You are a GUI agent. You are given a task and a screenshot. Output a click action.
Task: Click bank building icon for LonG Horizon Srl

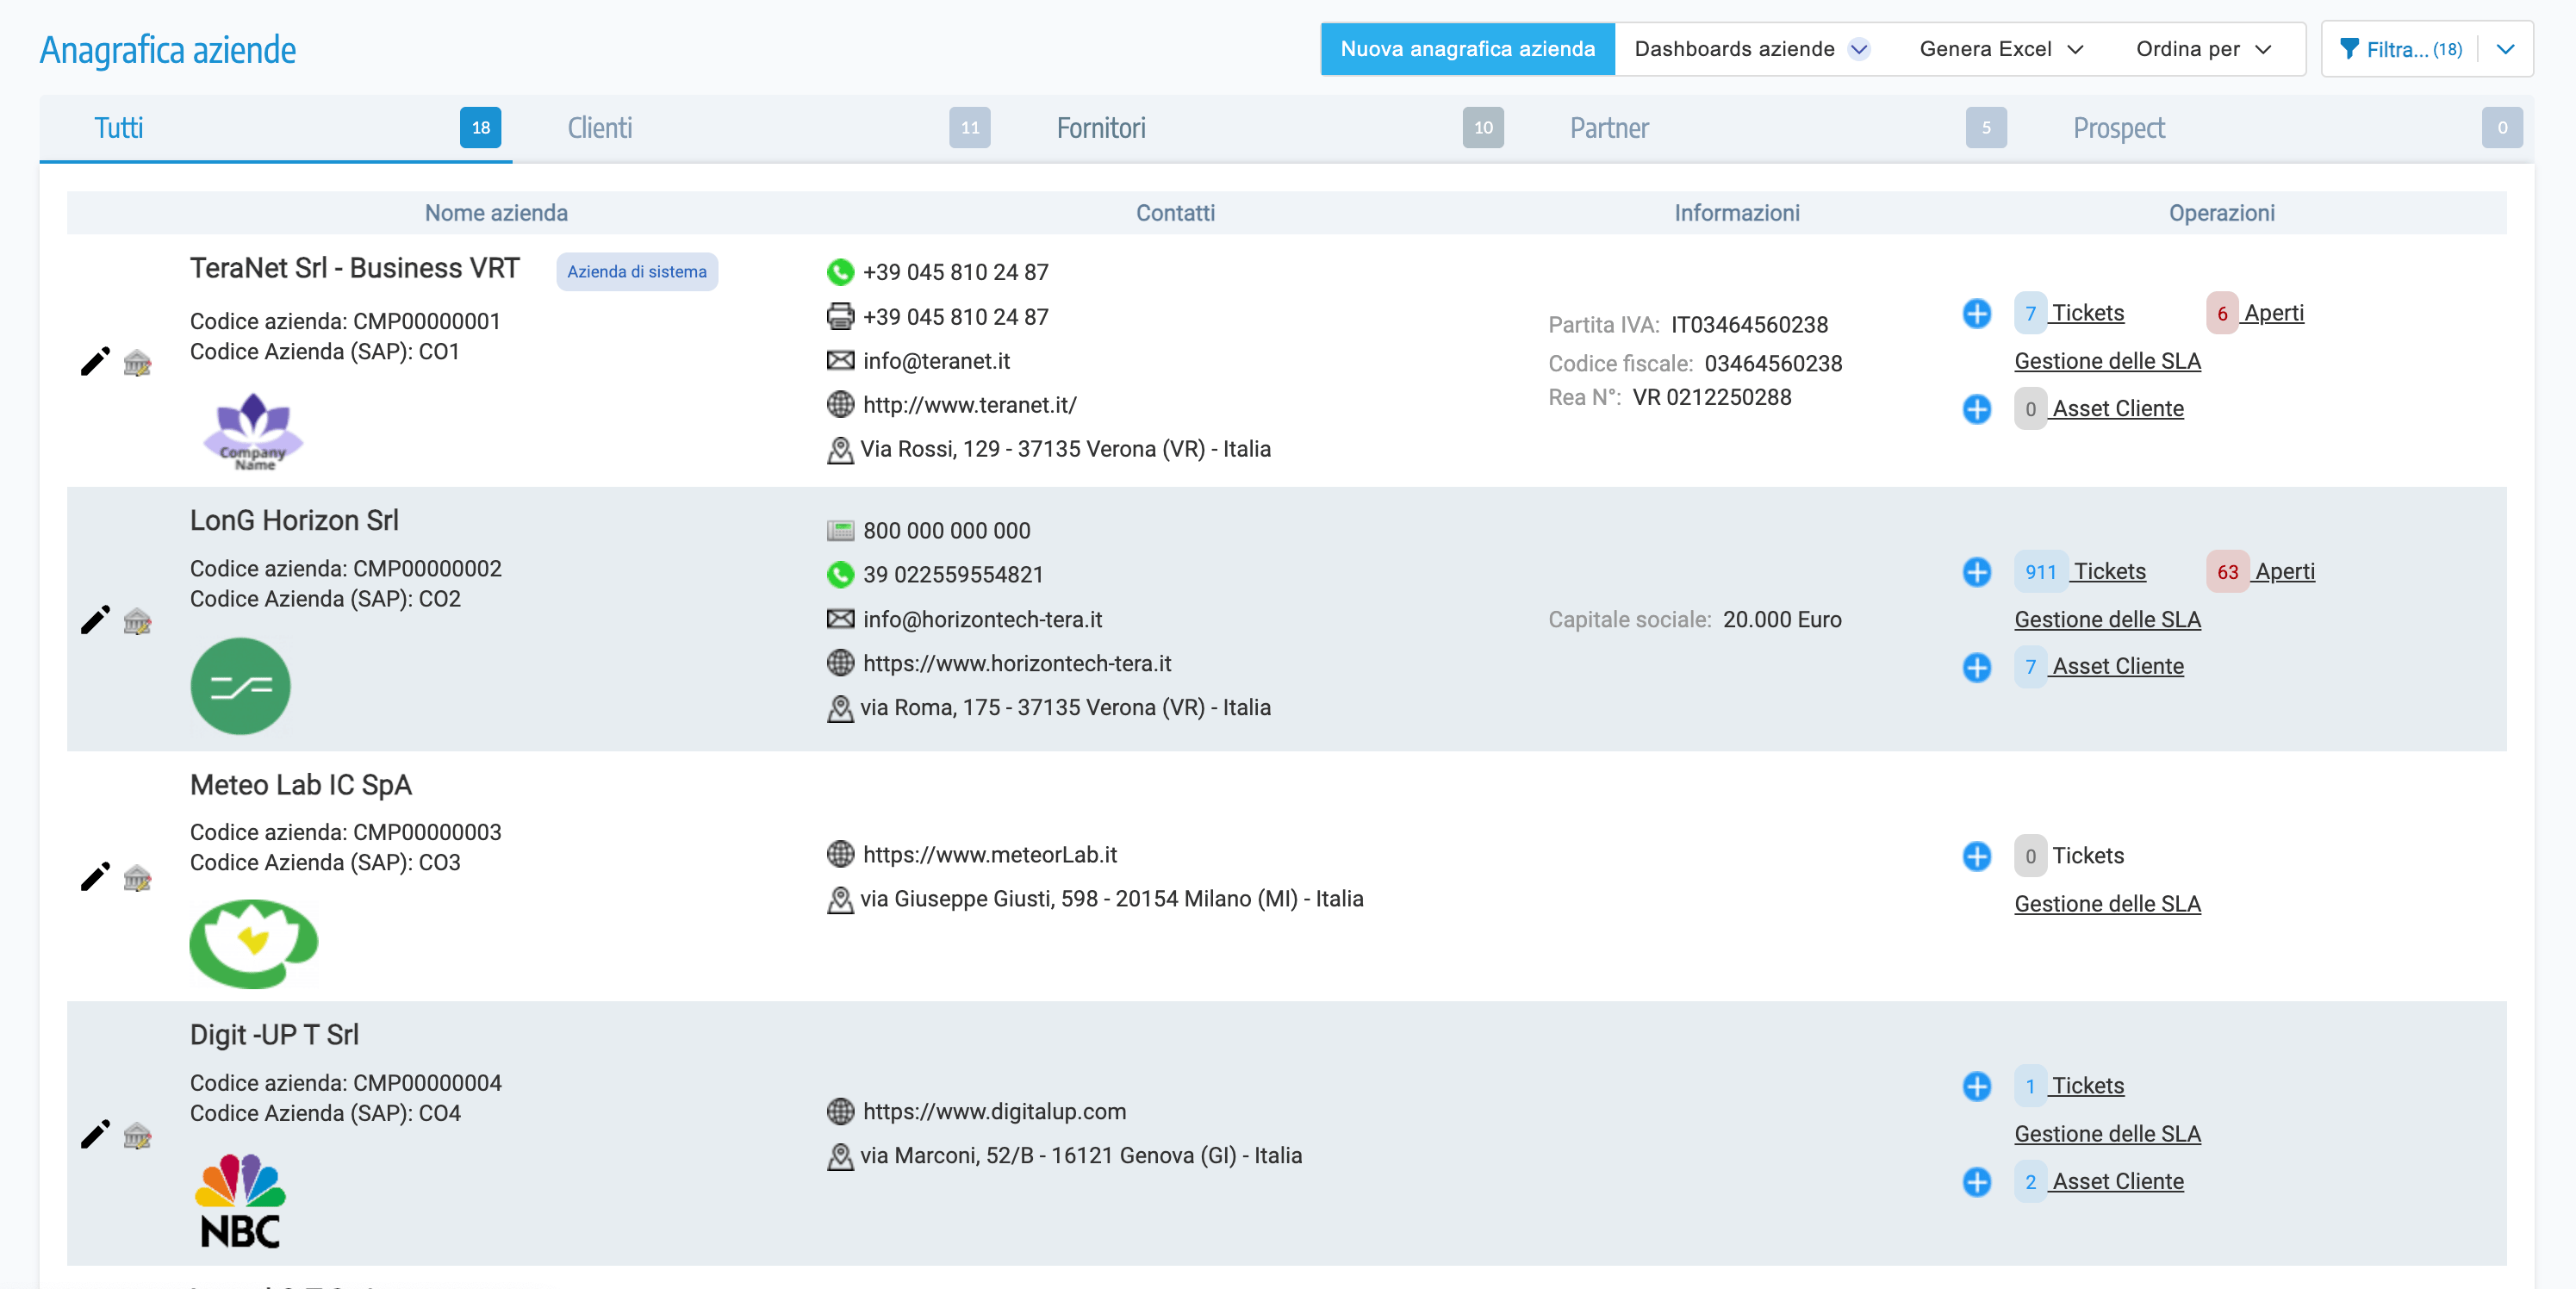(x=137, y=621)
